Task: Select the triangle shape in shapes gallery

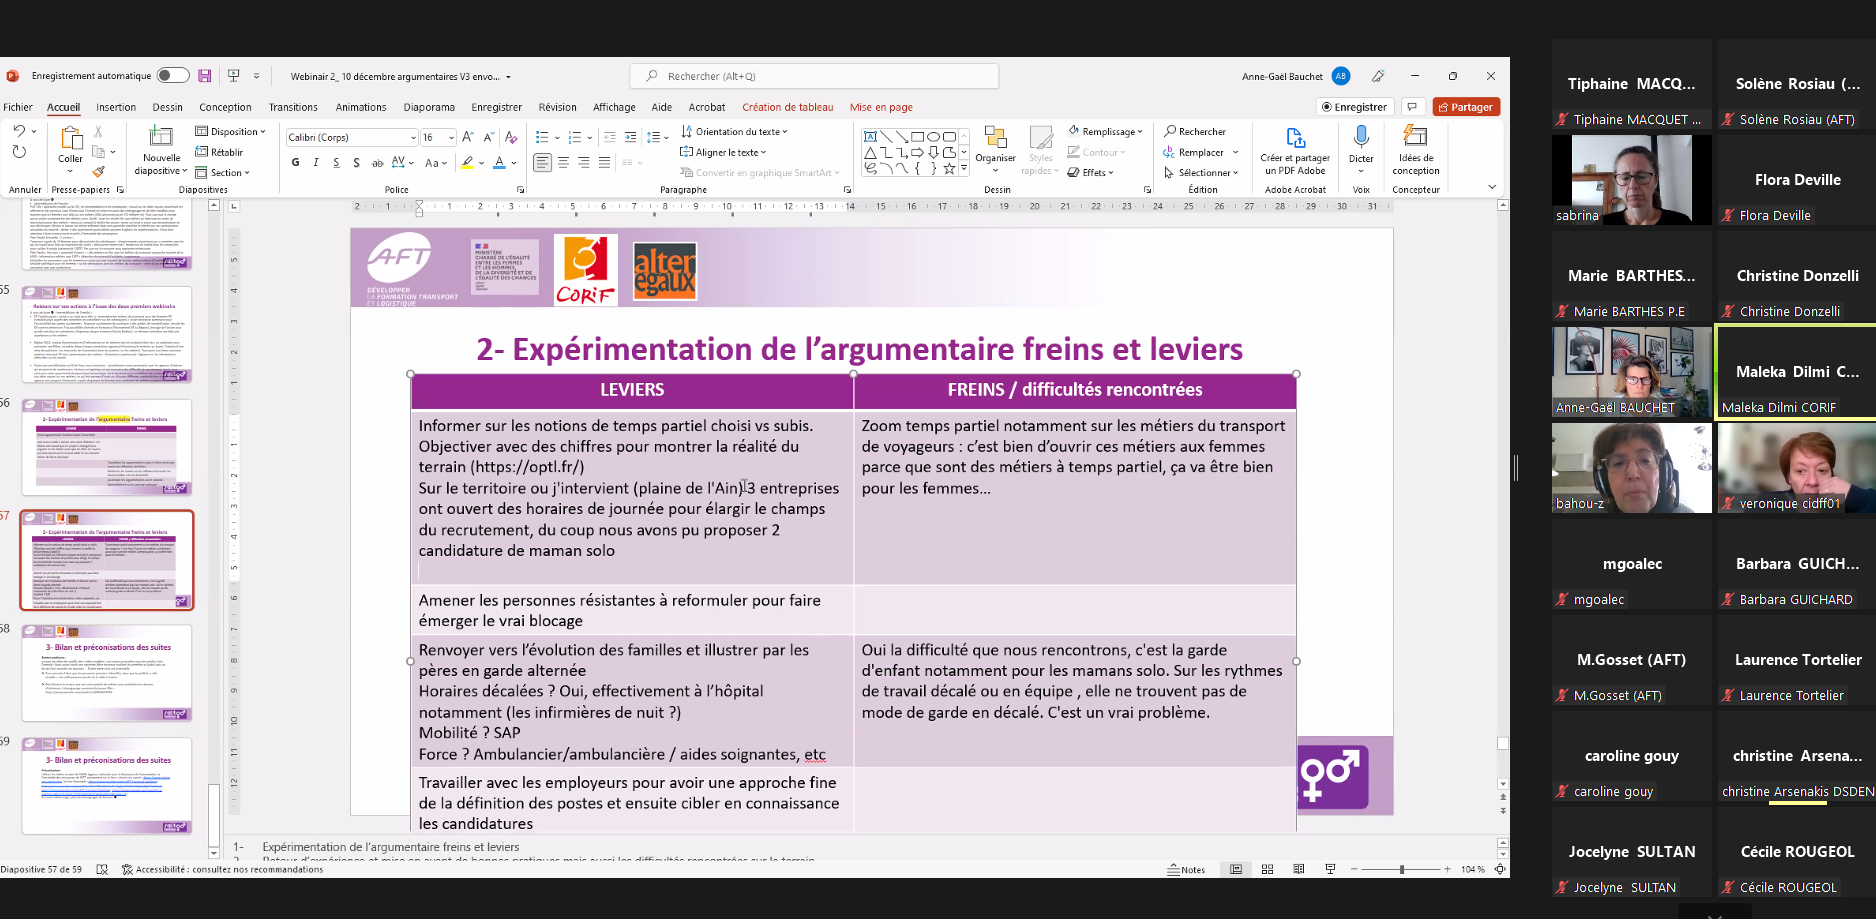Action: coord(870,152)
